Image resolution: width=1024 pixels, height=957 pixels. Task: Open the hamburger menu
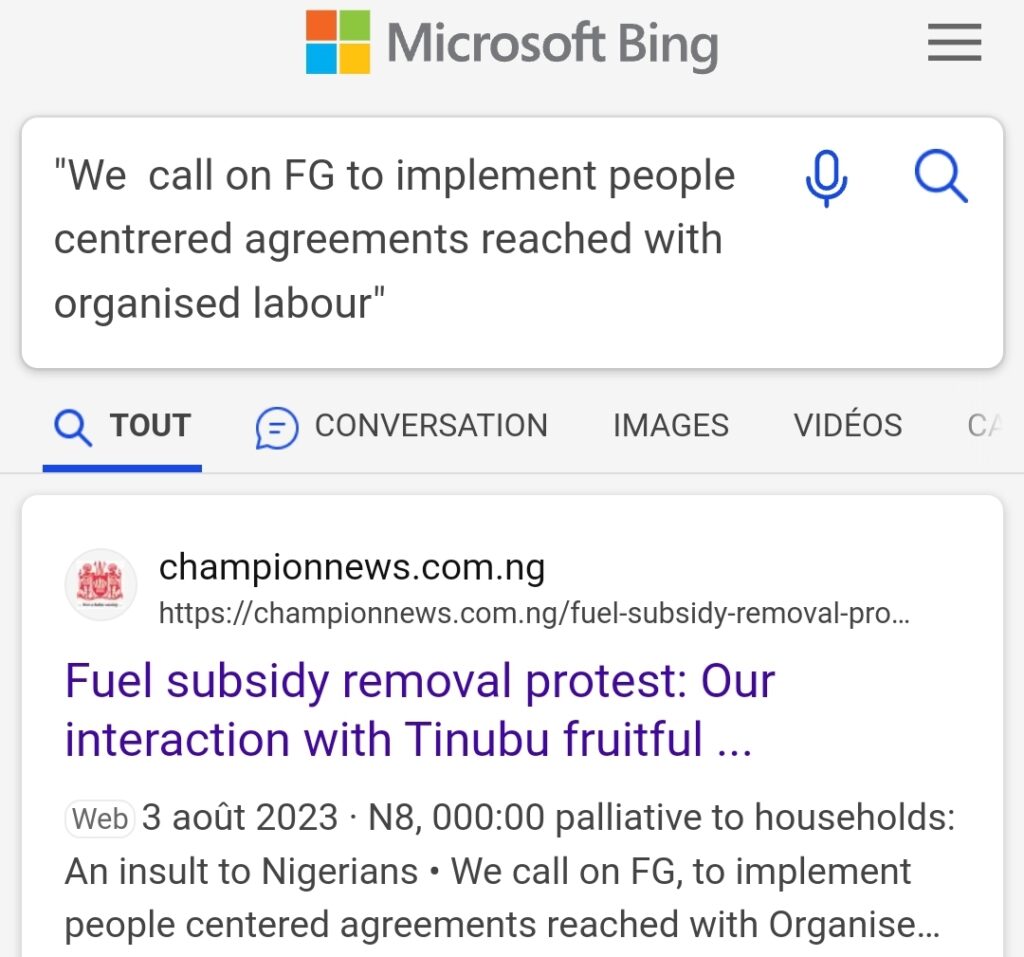954,42
